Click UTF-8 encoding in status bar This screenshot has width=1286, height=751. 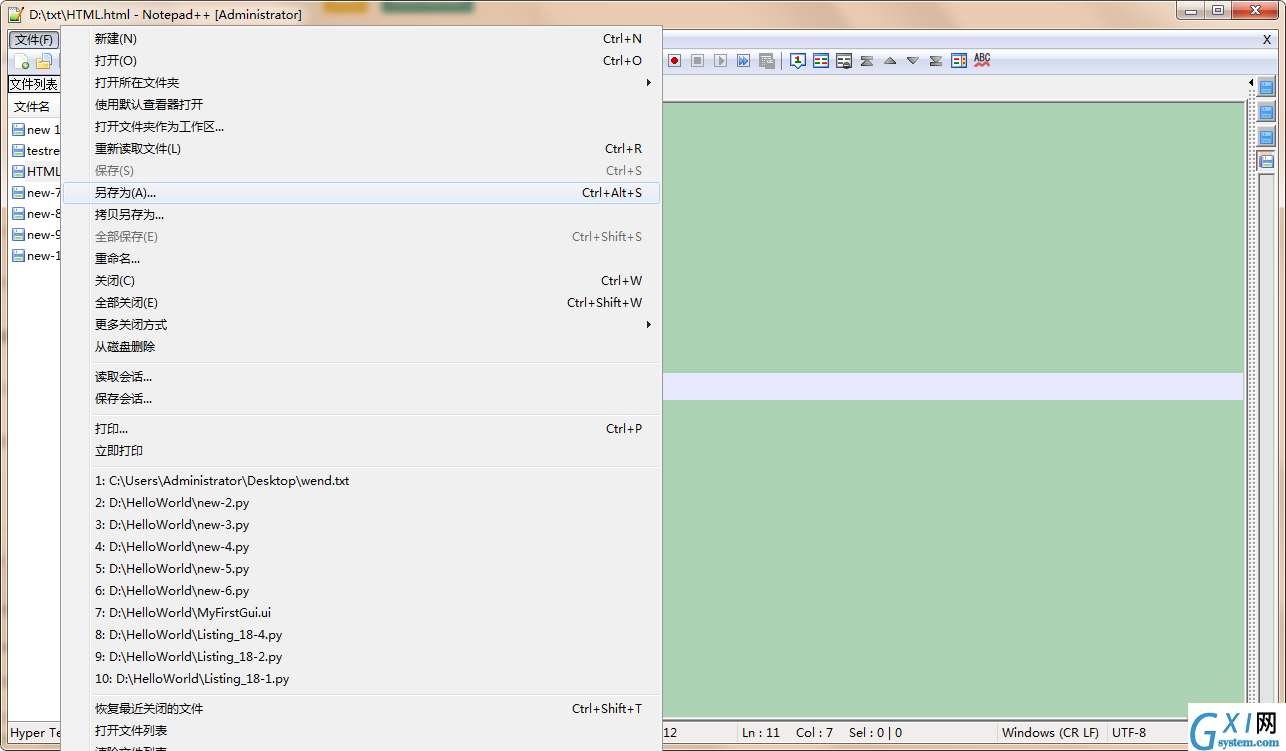click(x=1129, y=733)
